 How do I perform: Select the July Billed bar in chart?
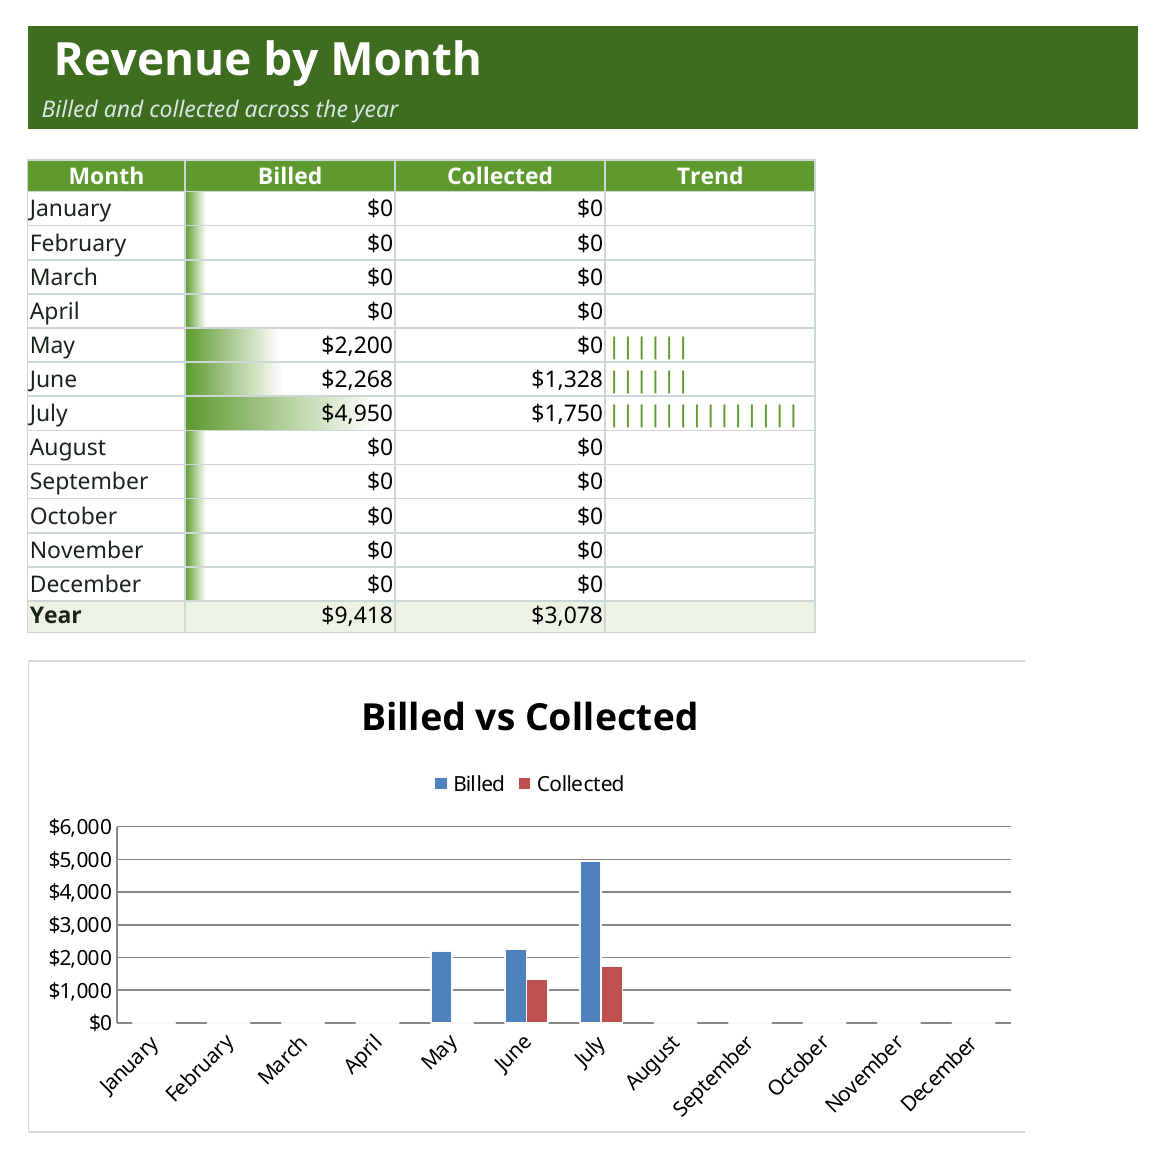(x=591, y=942)
